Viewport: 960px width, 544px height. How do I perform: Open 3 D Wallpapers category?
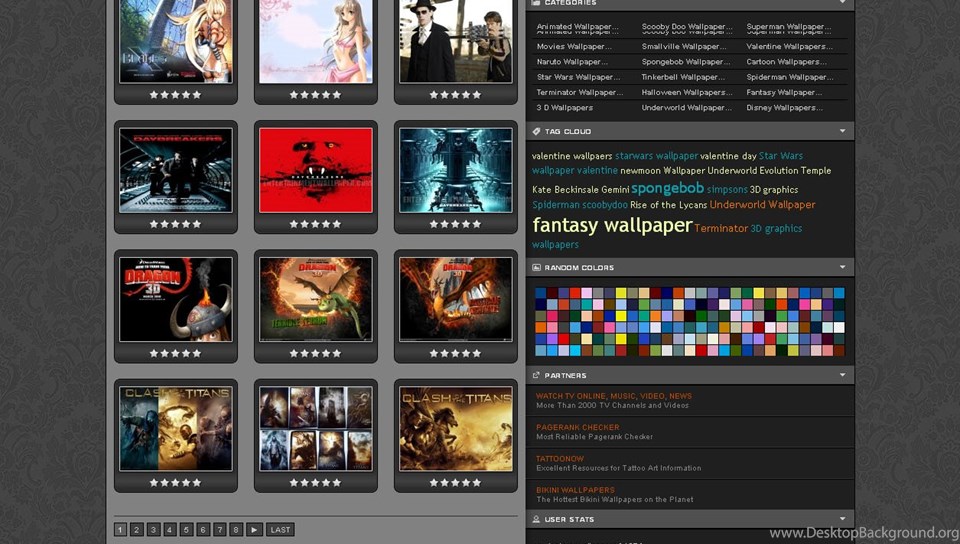[564, 108]
